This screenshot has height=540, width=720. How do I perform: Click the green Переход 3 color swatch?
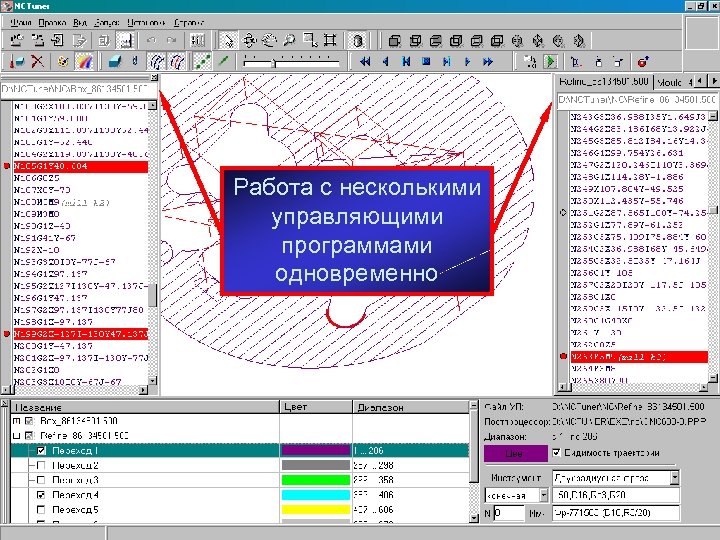tap(315, 480)
